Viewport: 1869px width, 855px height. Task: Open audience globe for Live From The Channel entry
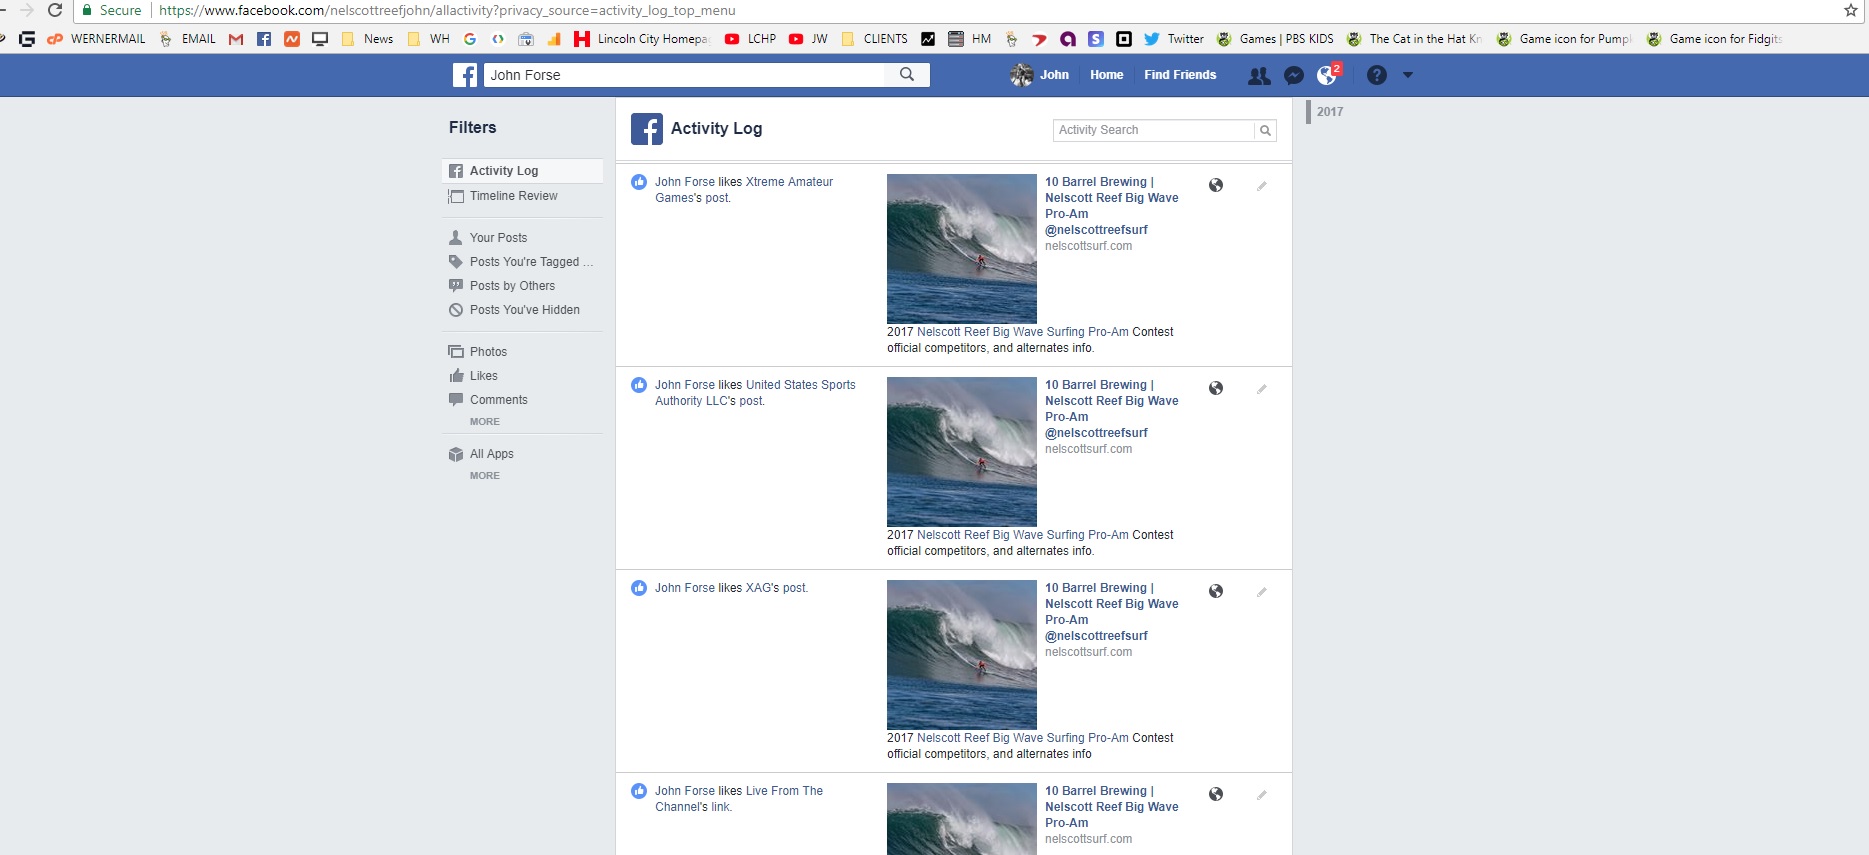coord(1216,794)
